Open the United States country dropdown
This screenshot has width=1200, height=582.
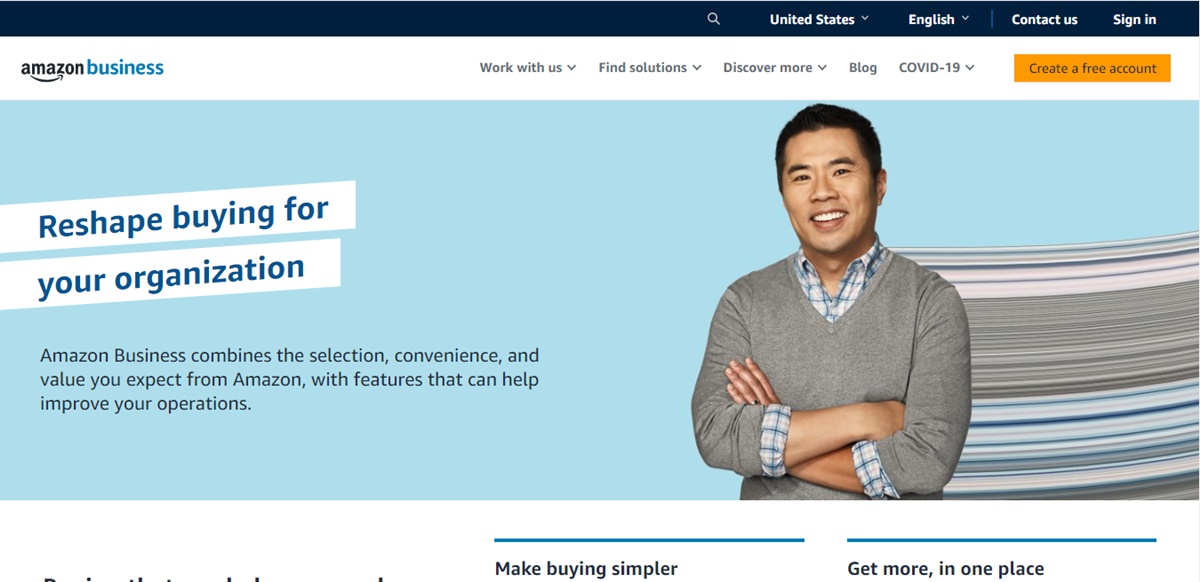click(819, 19)
